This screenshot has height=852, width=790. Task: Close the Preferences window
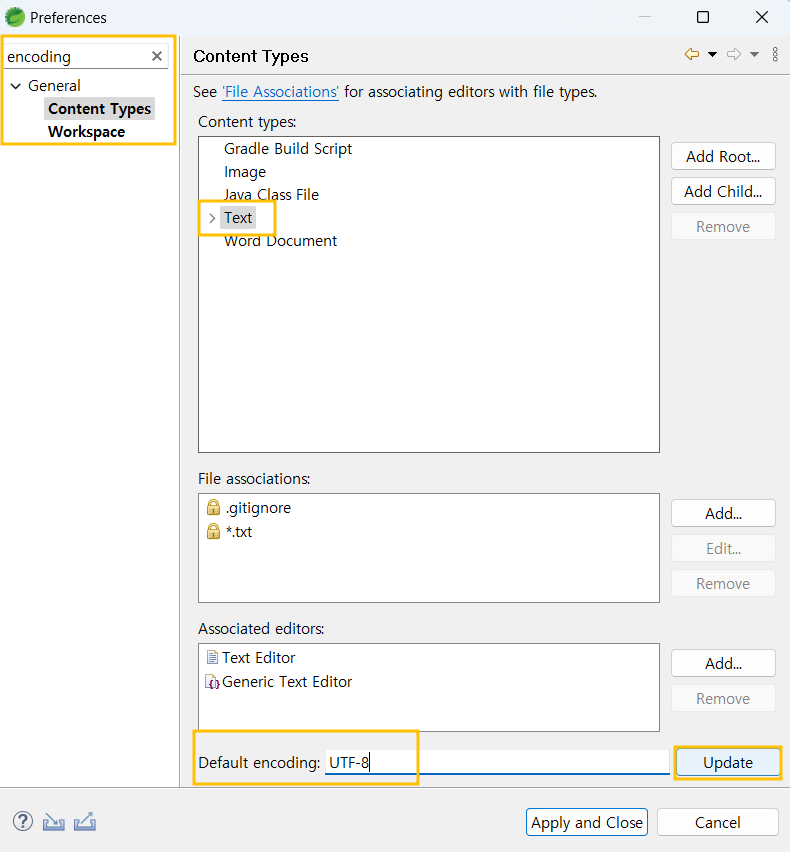click(x=762, y=17)
